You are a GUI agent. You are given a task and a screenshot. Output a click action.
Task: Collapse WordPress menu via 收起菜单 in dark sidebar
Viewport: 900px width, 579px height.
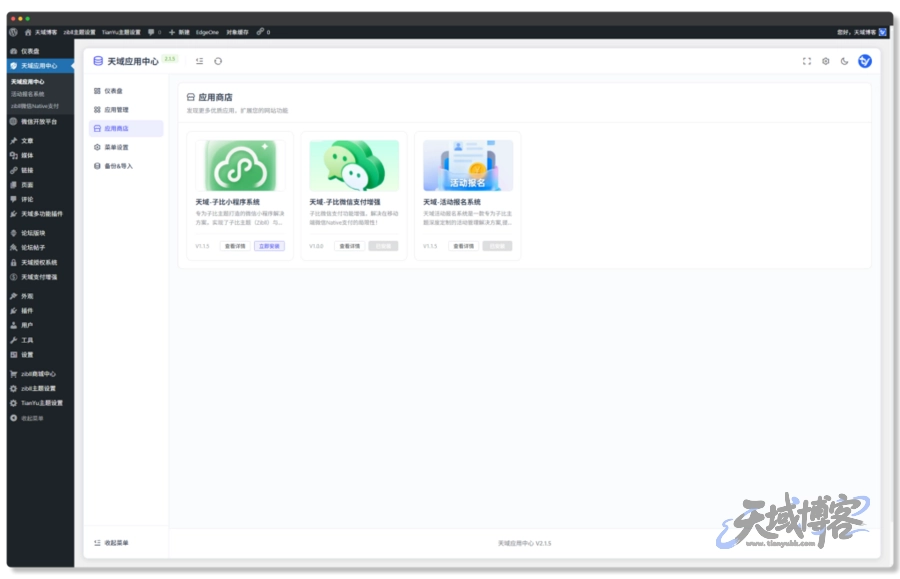[x=40, y=418]
